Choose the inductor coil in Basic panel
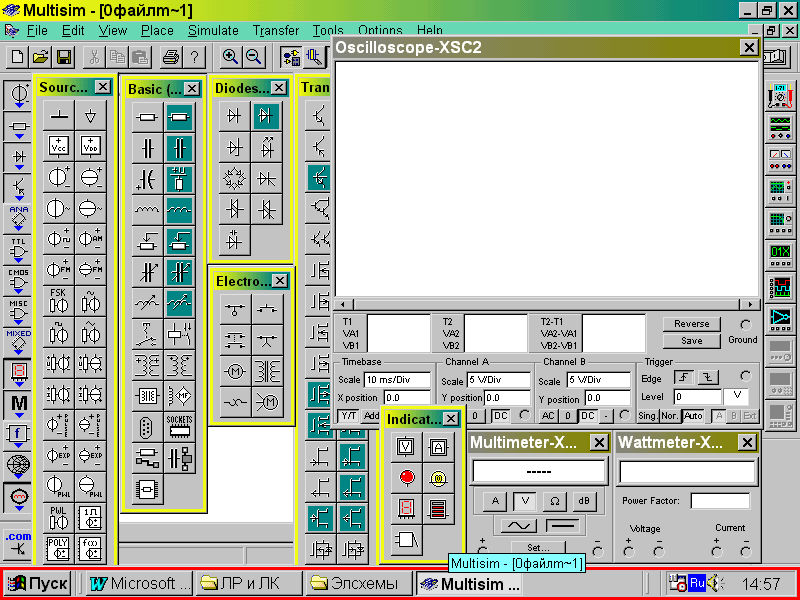Viewport: 800px width, 600px height. click(148, 210)
